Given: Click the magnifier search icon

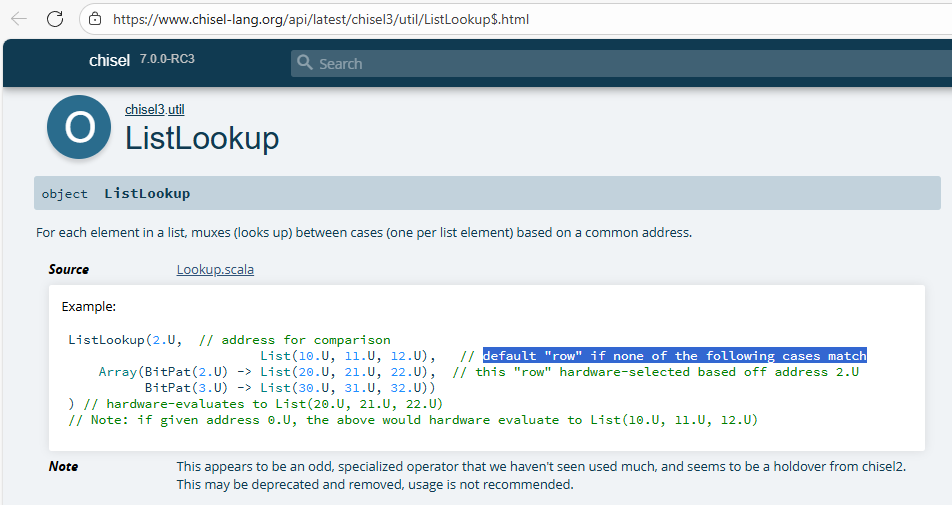Looking at the screenshot, I should tap(304, 63).
